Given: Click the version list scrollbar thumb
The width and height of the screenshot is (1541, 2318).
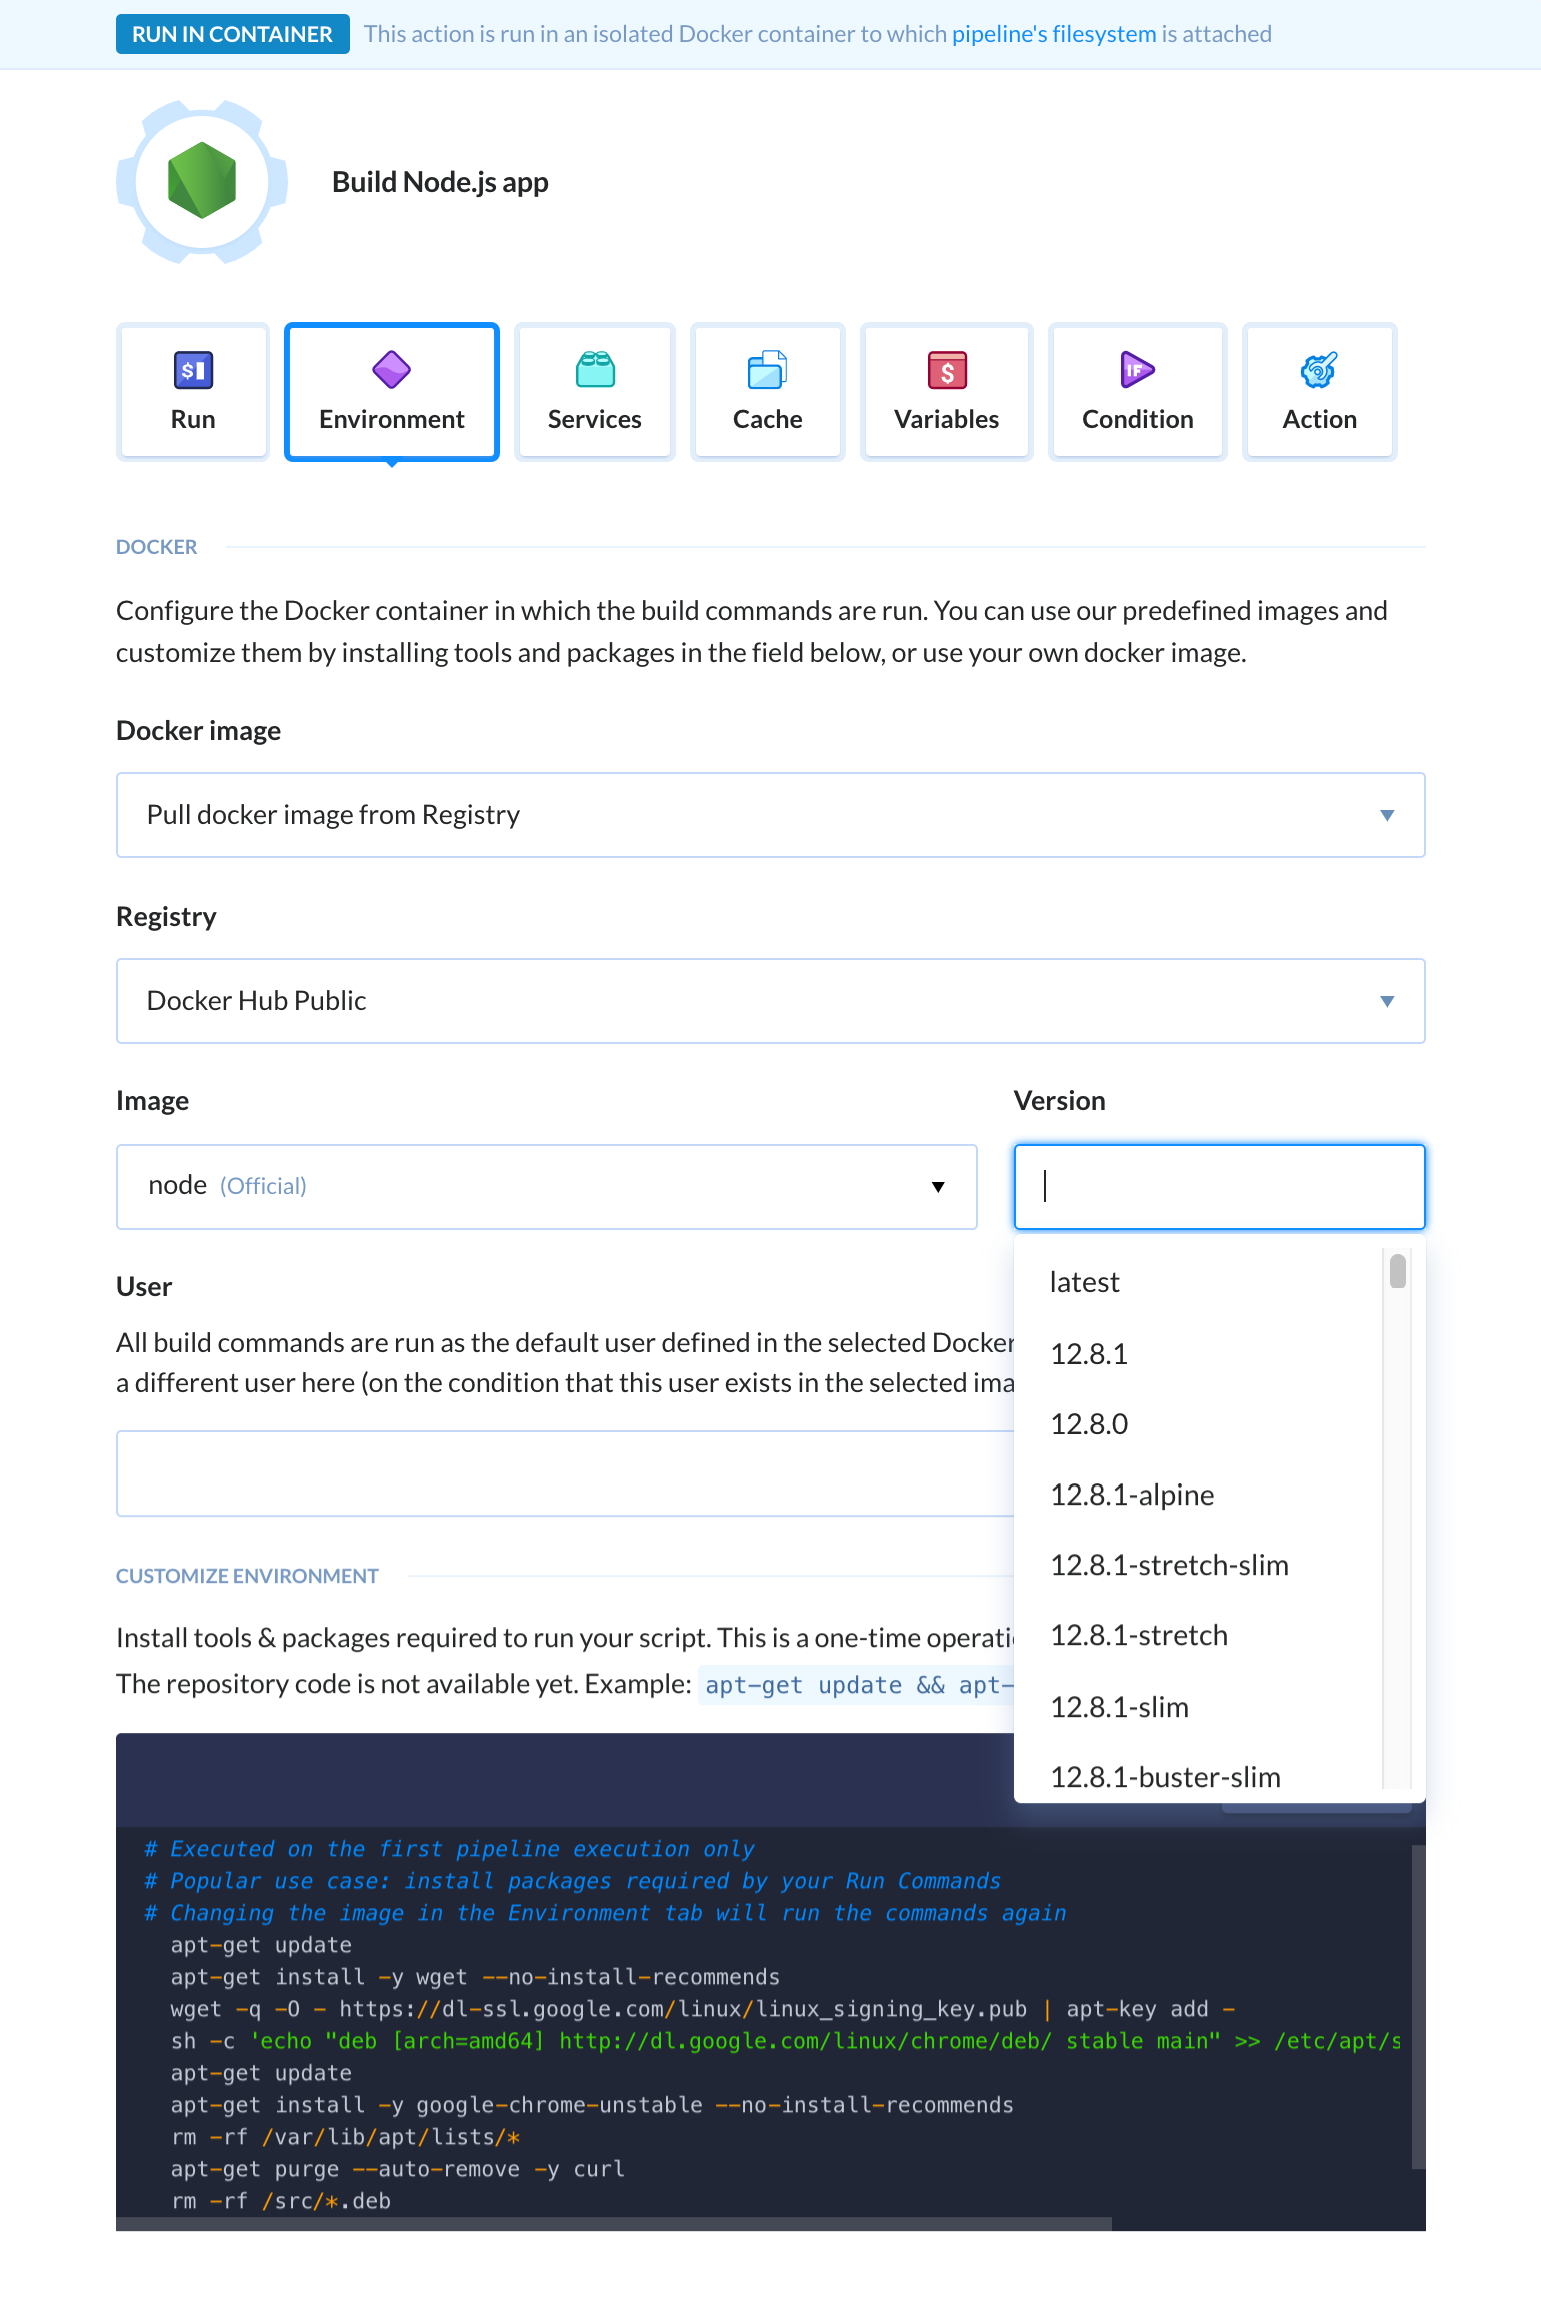Looking at the screenshot, I should click(1398, 1271).
